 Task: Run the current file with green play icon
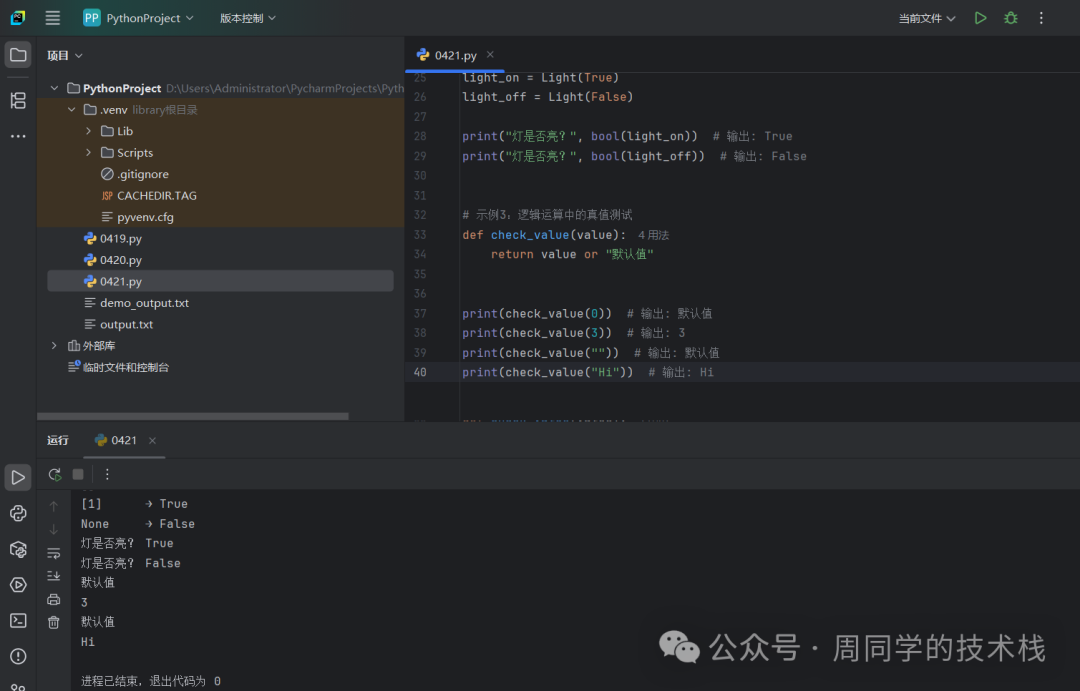click(980, 18)
